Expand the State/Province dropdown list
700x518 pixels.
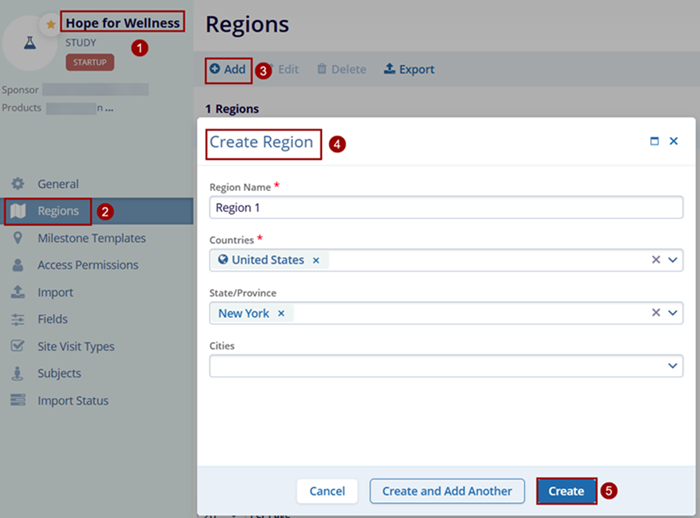click(673, 313)
